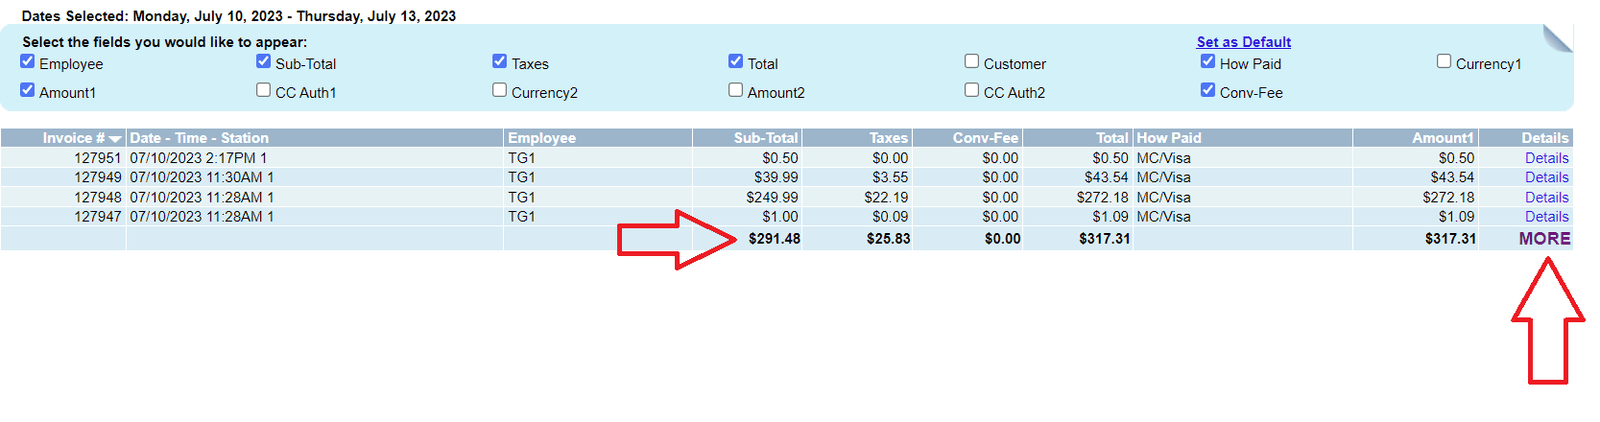Enable the Currency1 checkbox
This screenshot has width=1600, height=422.
click(x=1443, y=62)
